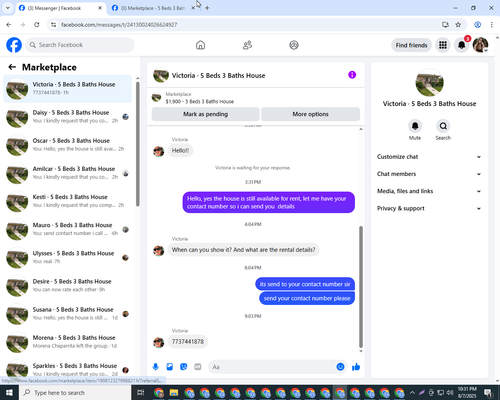Click the Facebook logo icon
This screenshot has width=500, height=400.
[x=14, y=45]
